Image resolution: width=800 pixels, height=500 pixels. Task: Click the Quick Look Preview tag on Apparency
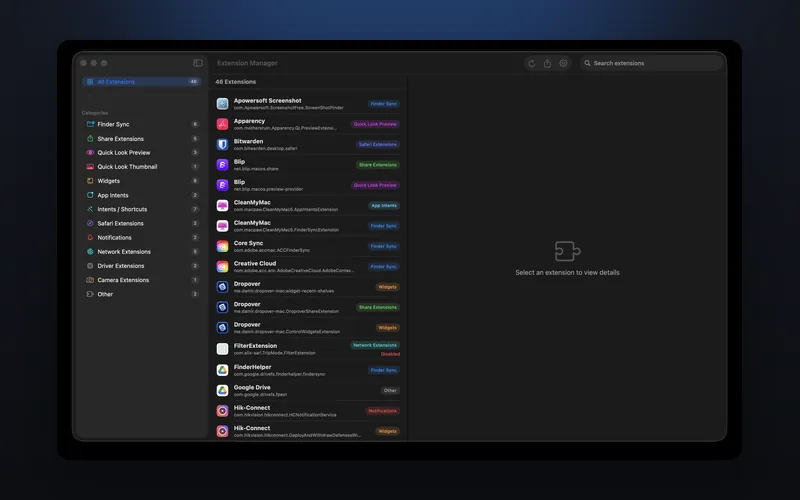click(x=375, y=124)
